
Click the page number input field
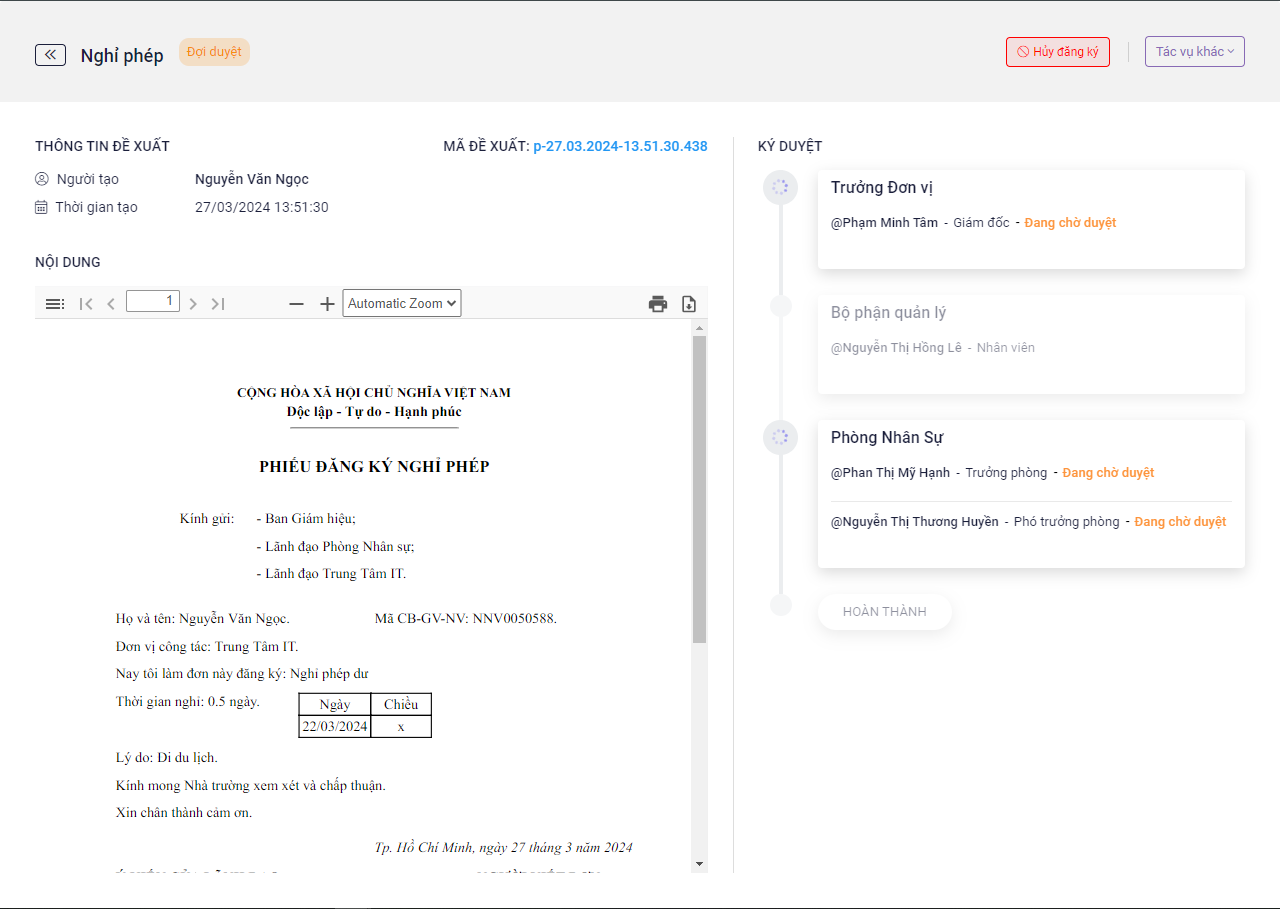(x=153, y=301)
